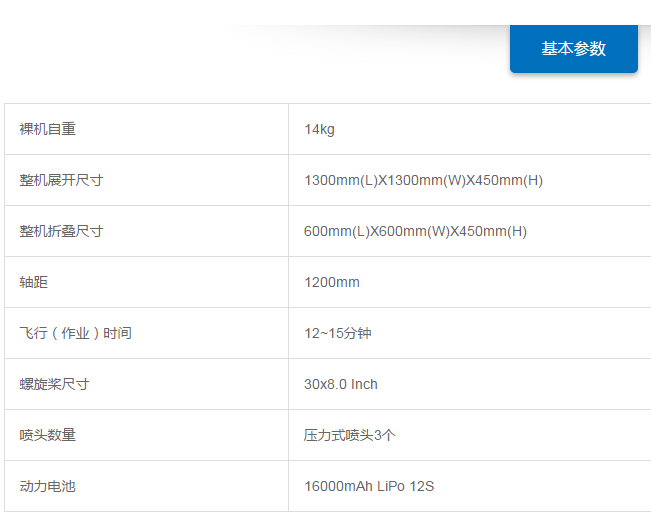Screen dimensions: 651x518
Task: Select the 飞行（作业）时间 label cell
Action: click(x=76, y=333)
